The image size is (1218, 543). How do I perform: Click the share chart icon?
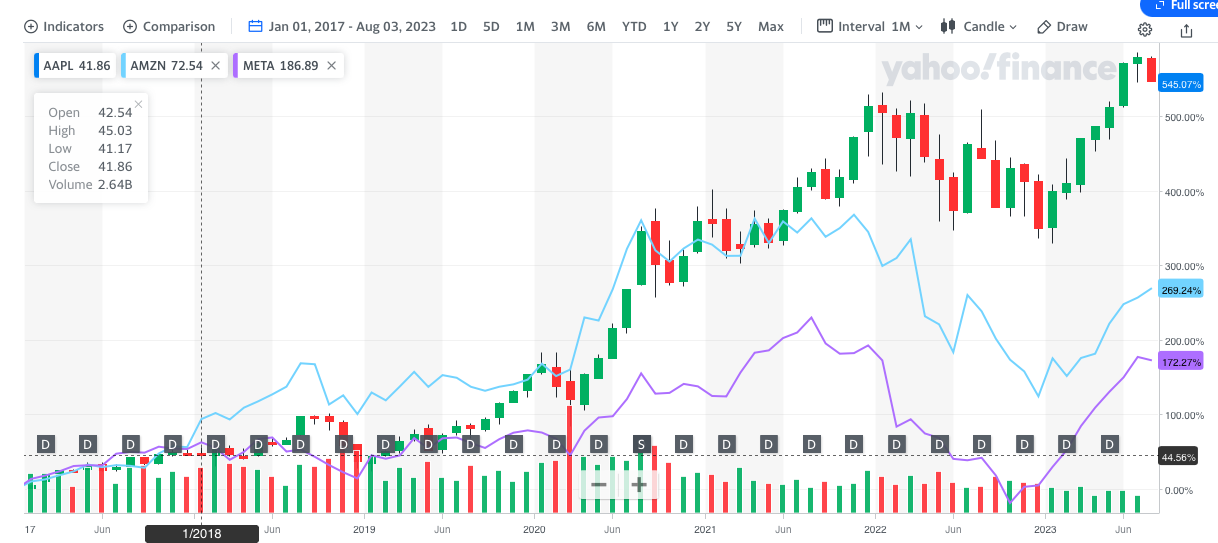(x=1186, y=30)
